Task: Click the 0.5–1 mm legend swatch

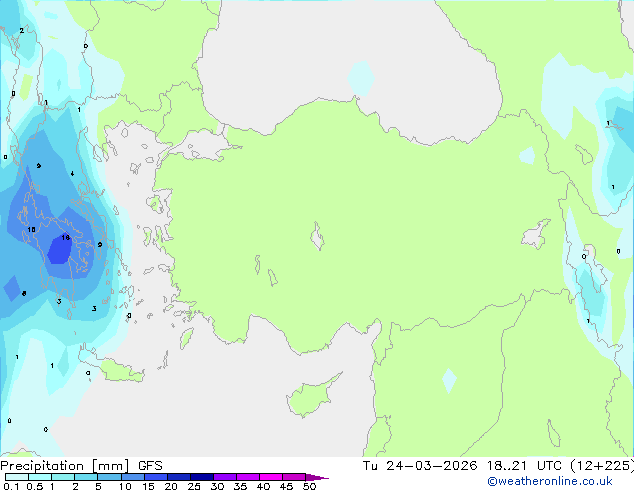Action: pyautogui.click(x=40, y=477)
